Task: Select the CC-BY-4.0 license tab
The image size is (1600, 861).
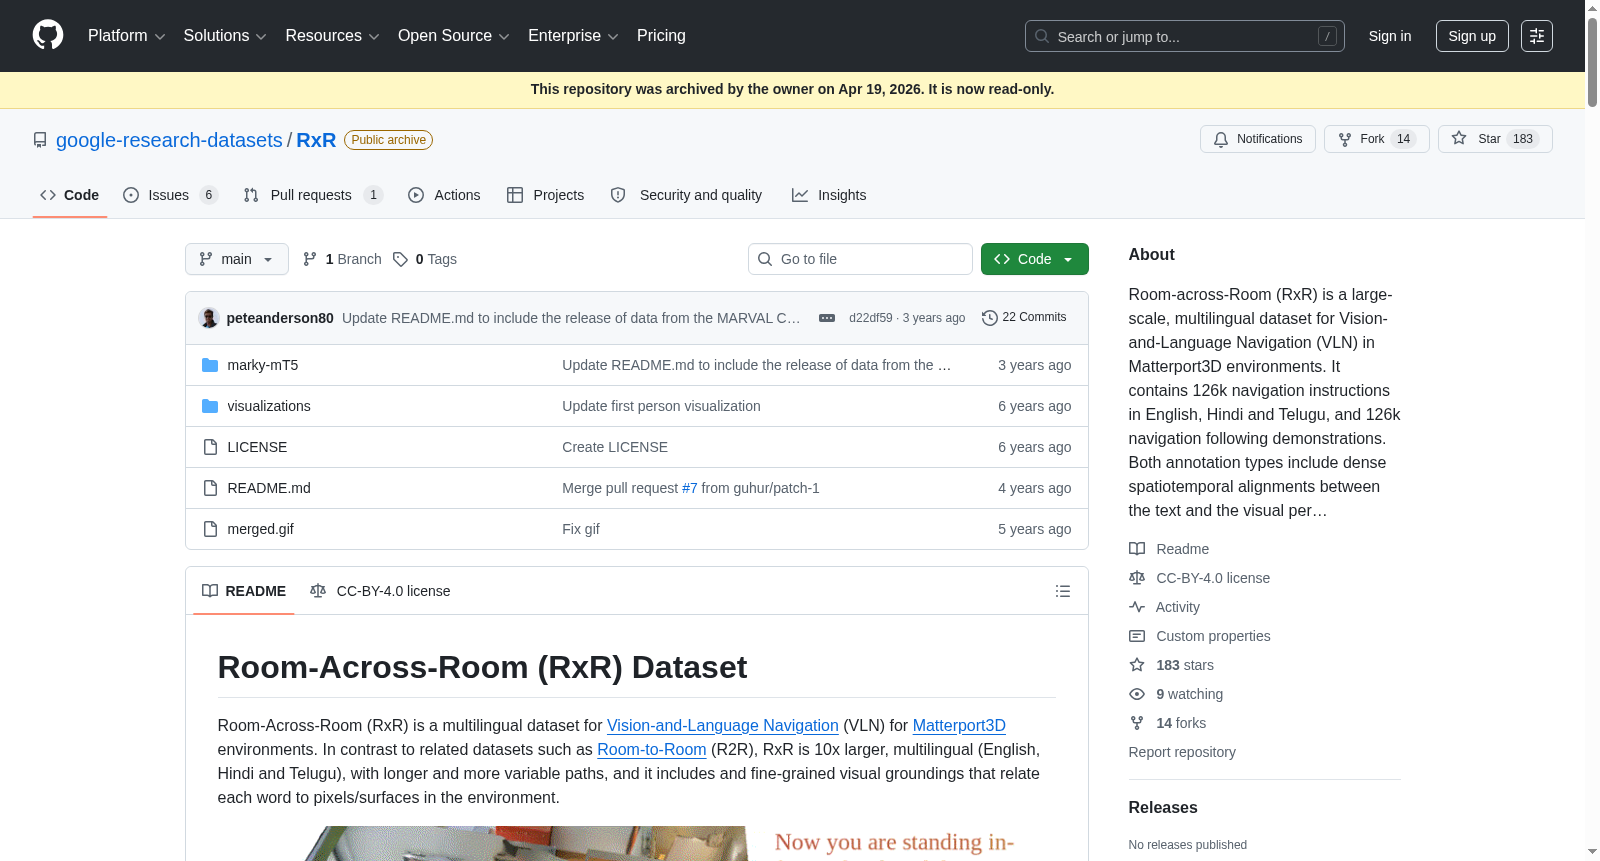Action: click(380, 591)
